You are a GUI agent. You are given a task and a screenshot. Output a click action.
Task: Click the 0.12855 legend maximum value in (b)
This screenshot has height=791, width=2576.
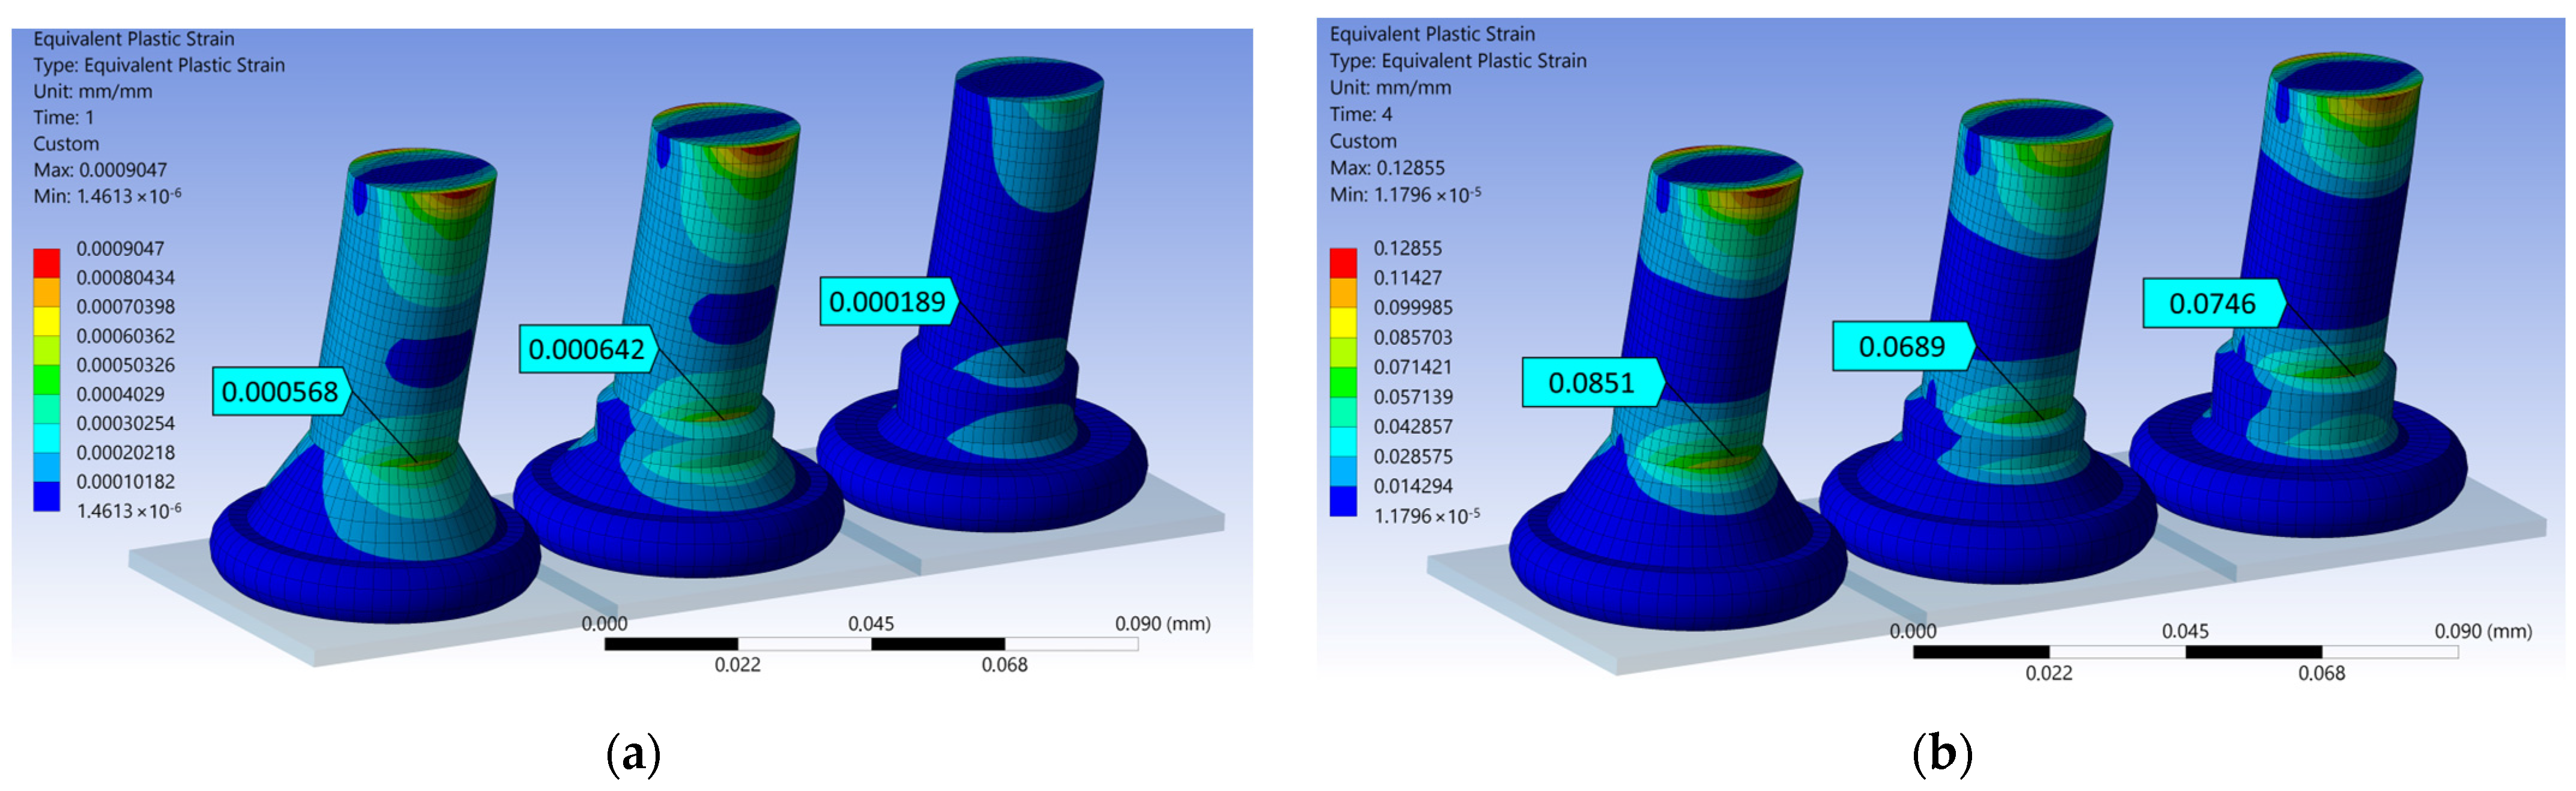[x=1407, y=248]
